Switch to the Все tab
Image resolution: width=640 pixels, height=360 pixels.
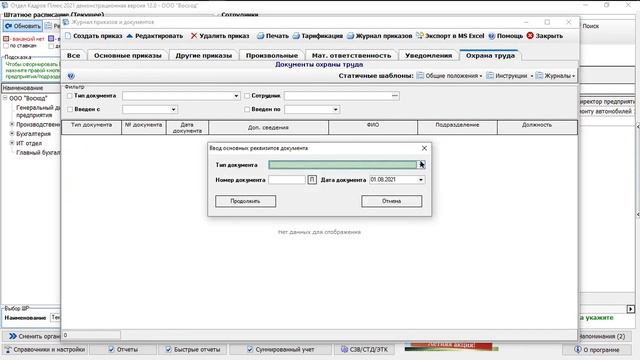(73, 56)
